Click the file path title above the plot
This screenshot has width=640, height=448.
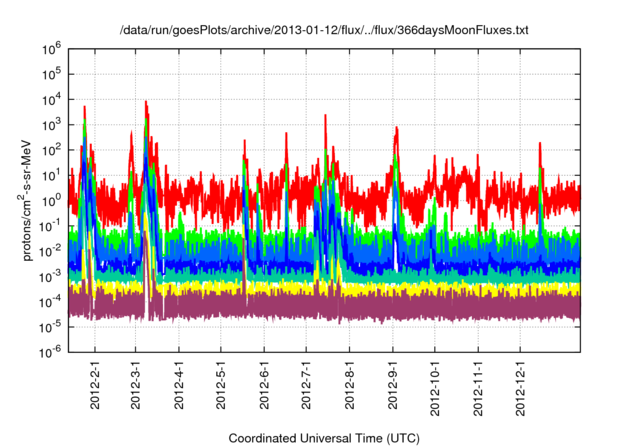coord(323,31)
